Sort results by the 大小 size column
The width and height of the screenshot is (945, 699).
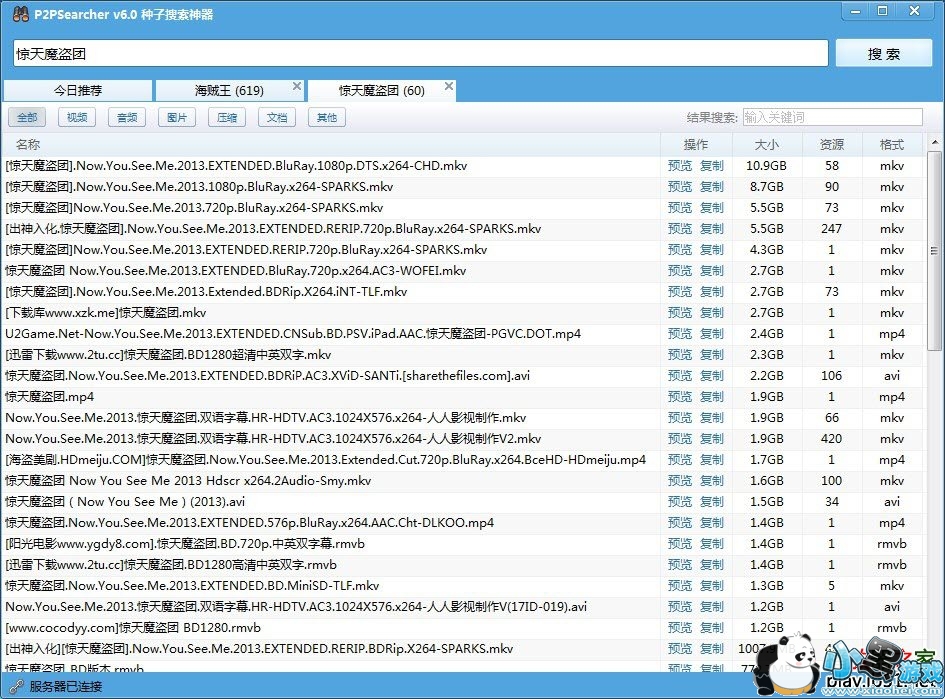click(766, 143)
